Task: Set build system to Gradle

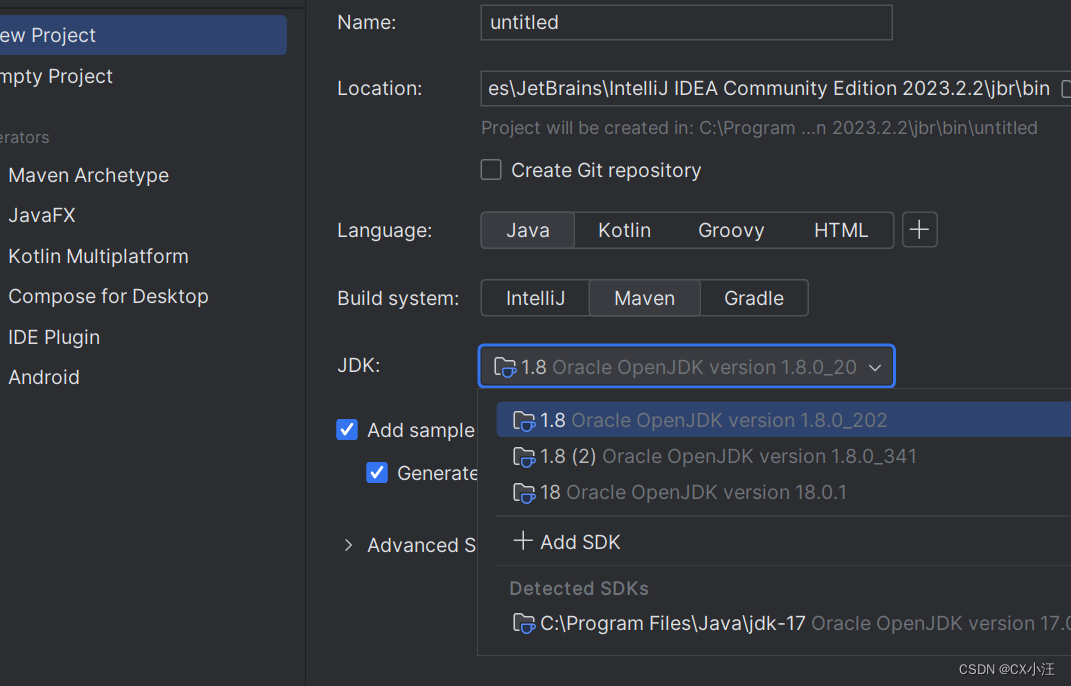Action: pos(754,298)
